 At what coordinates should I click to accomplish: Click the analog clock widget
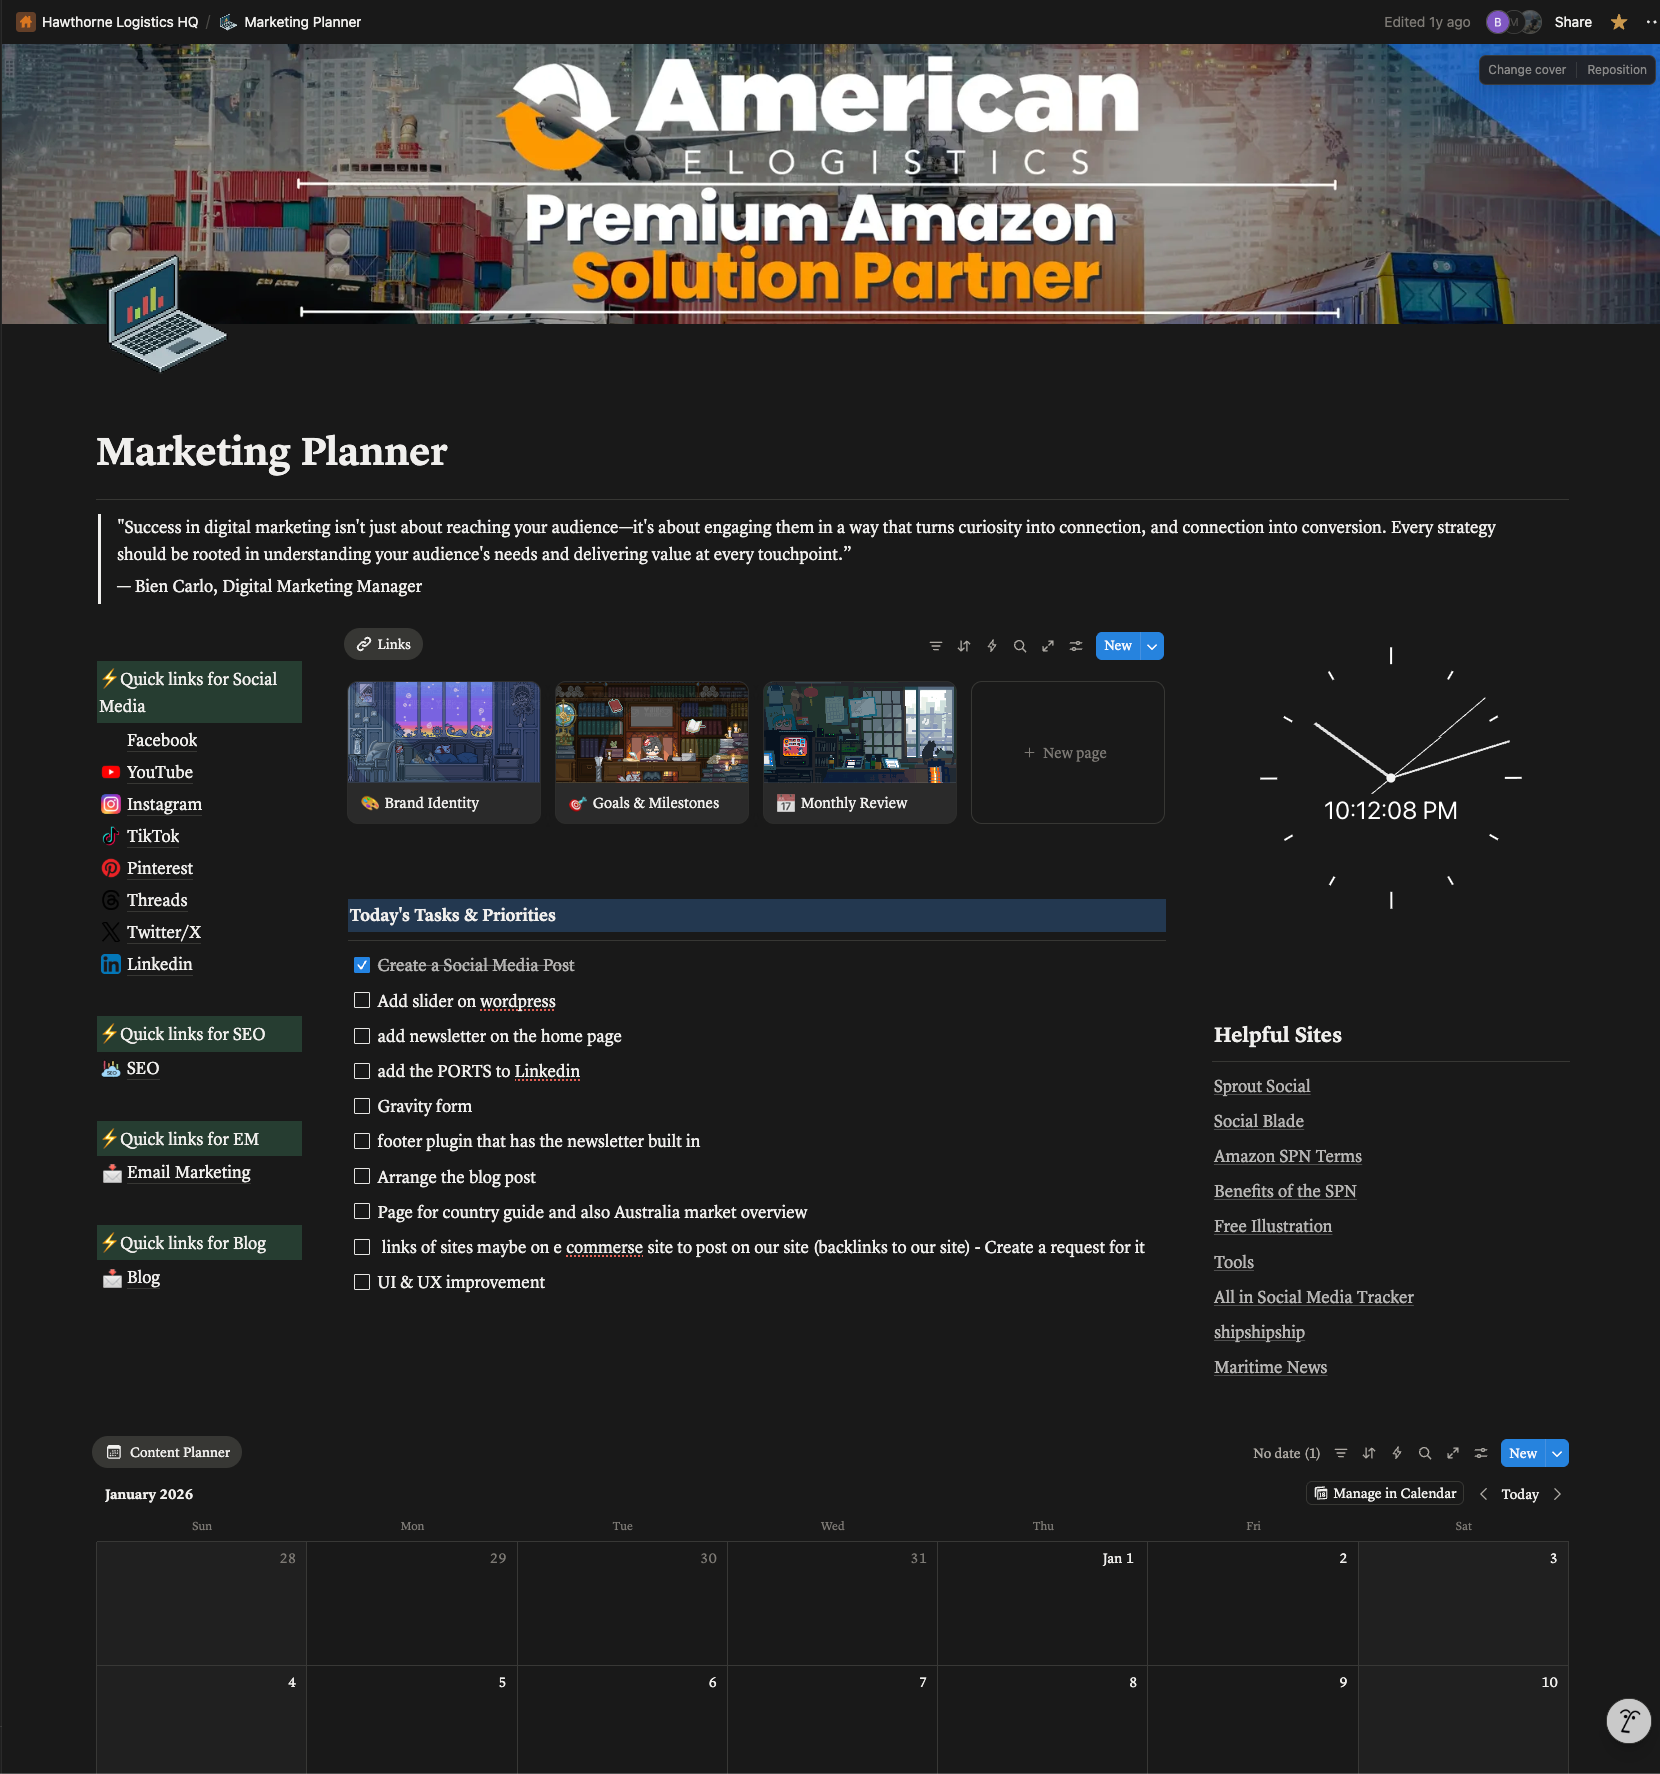[x=1390, y=777]
